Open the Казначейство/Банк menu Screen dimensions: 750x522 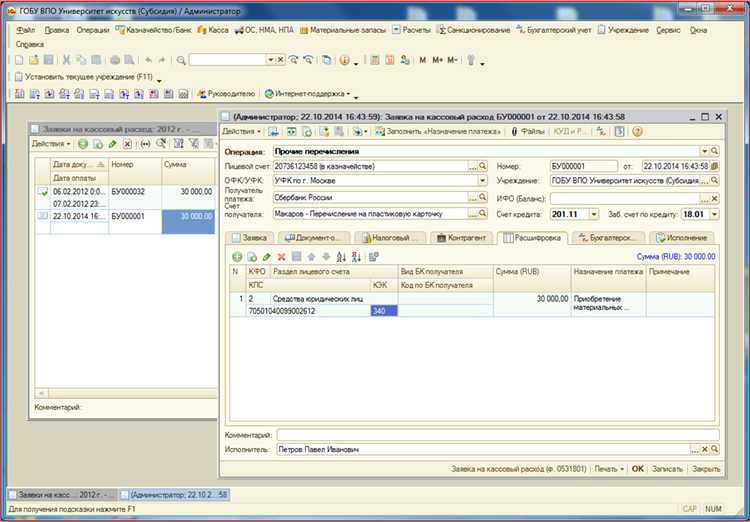(154, 30)
